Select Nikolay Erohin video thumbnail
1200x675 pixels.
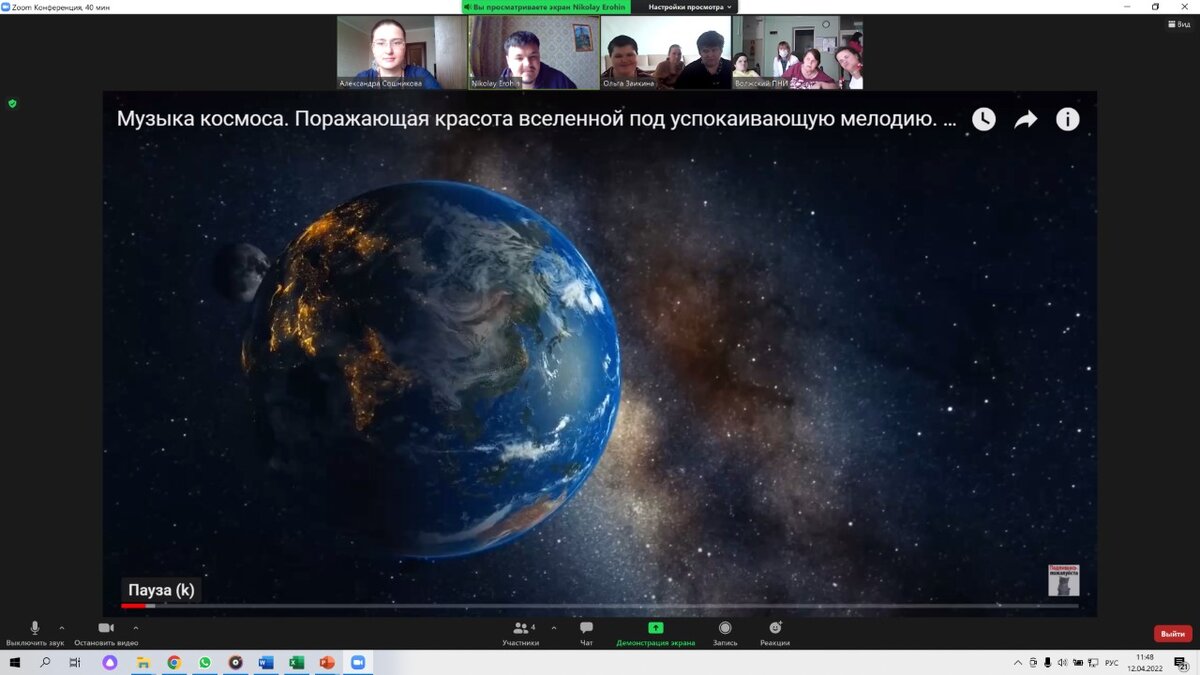[534, 52]
